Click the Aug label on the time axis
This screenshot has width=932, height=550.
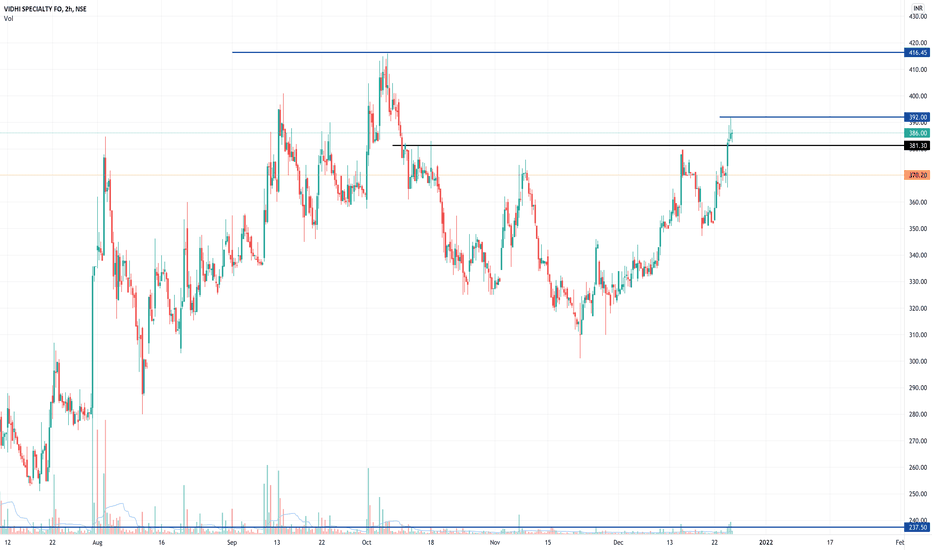97,542
